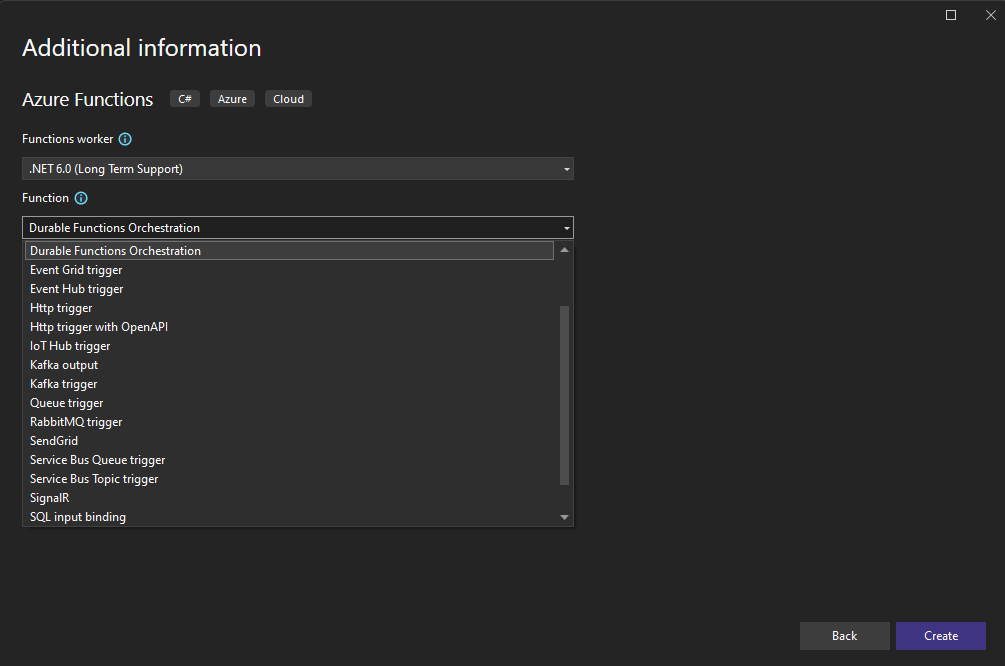Choose RabbitMQ trigger option
This screenshot has height=666, width=1005.
click(76, 422)
